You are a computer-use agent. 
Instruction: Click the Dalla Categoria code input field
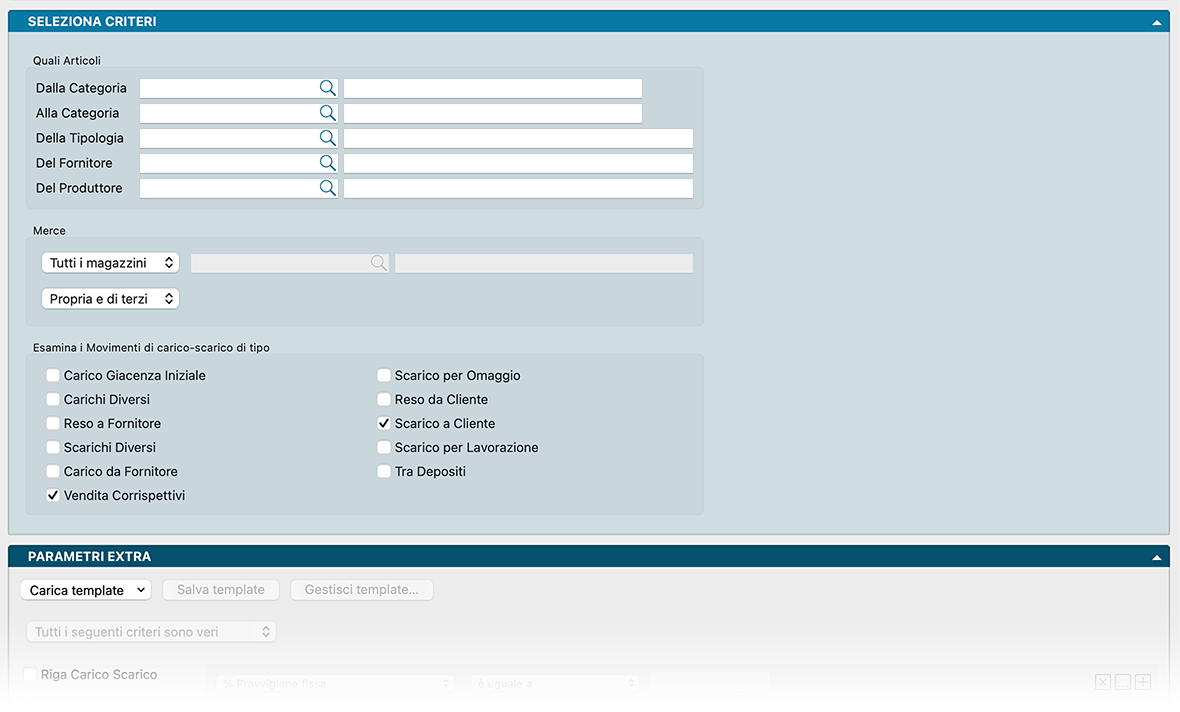coord(228,88)
